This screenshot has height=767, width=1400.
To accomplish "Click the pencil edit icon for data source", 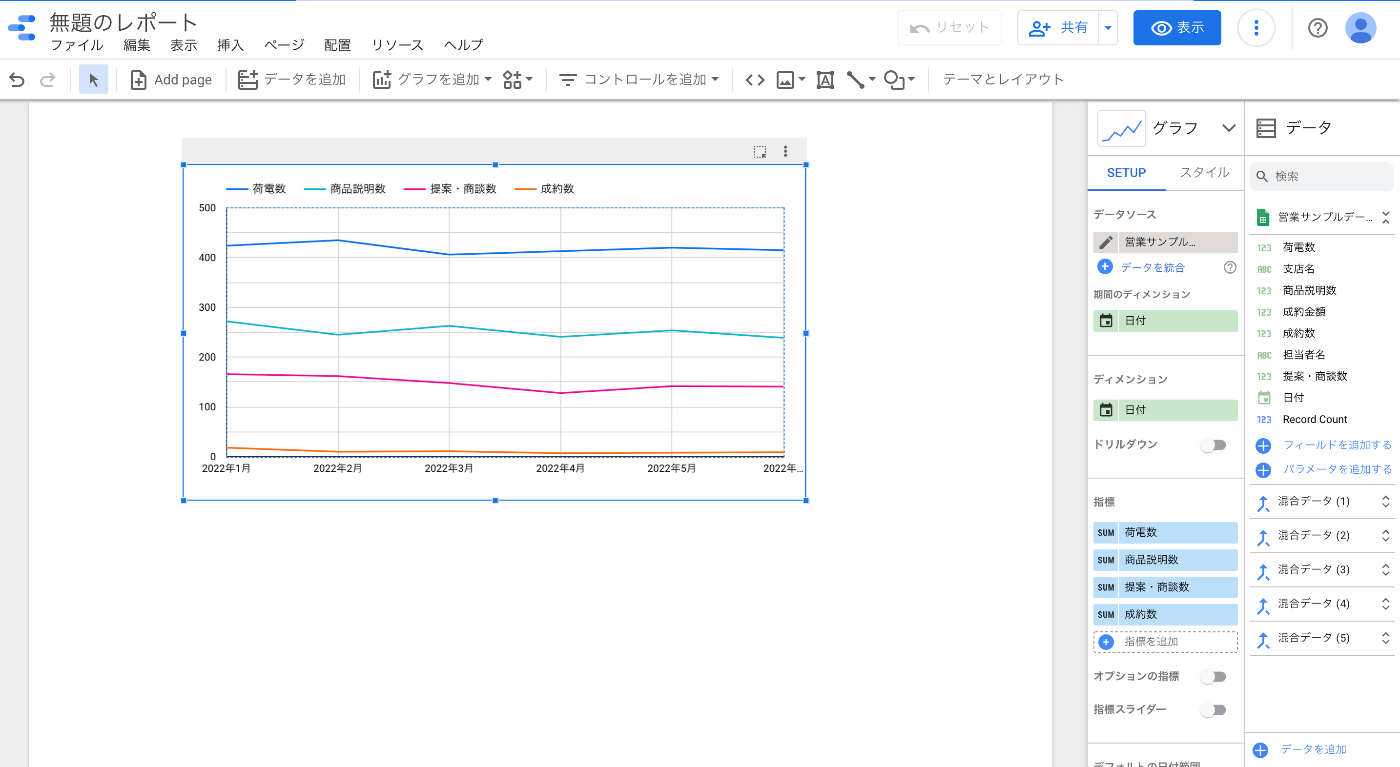I will 1105,242.
